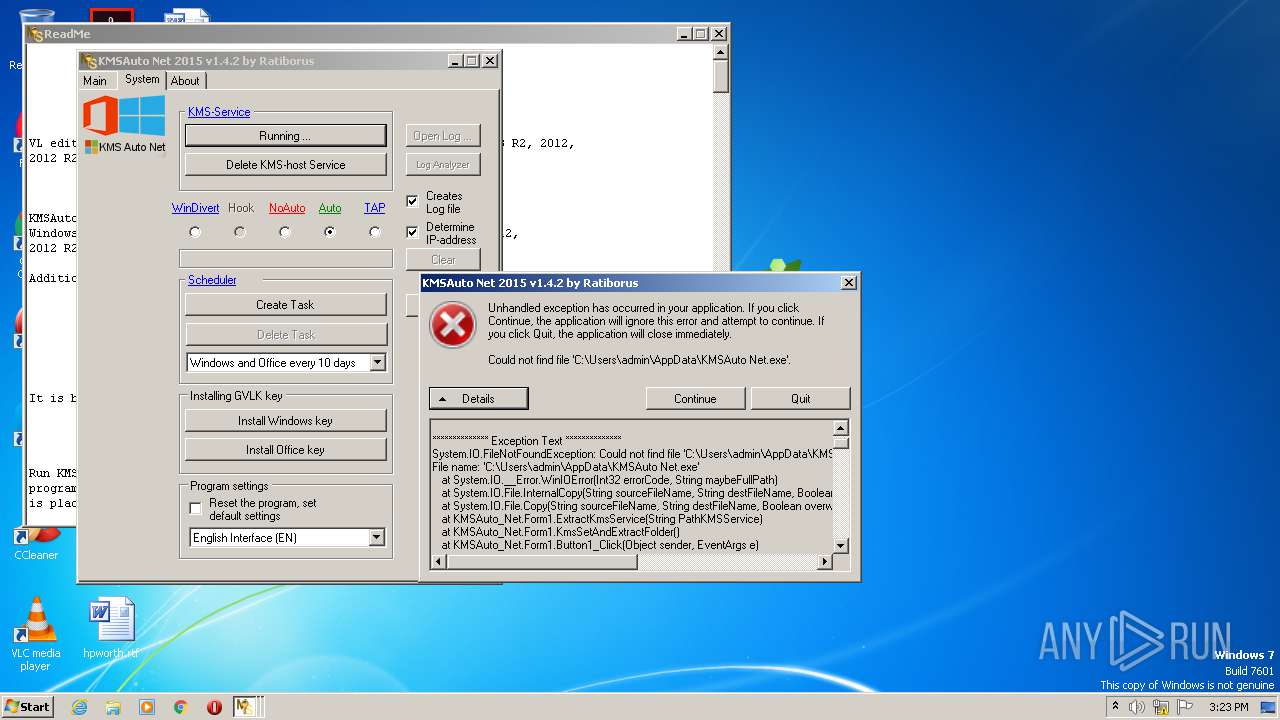Open the English Interface language dropdown
Image resolution: width=1280 pixels, height=720 pixels.
tap(376, 538)
